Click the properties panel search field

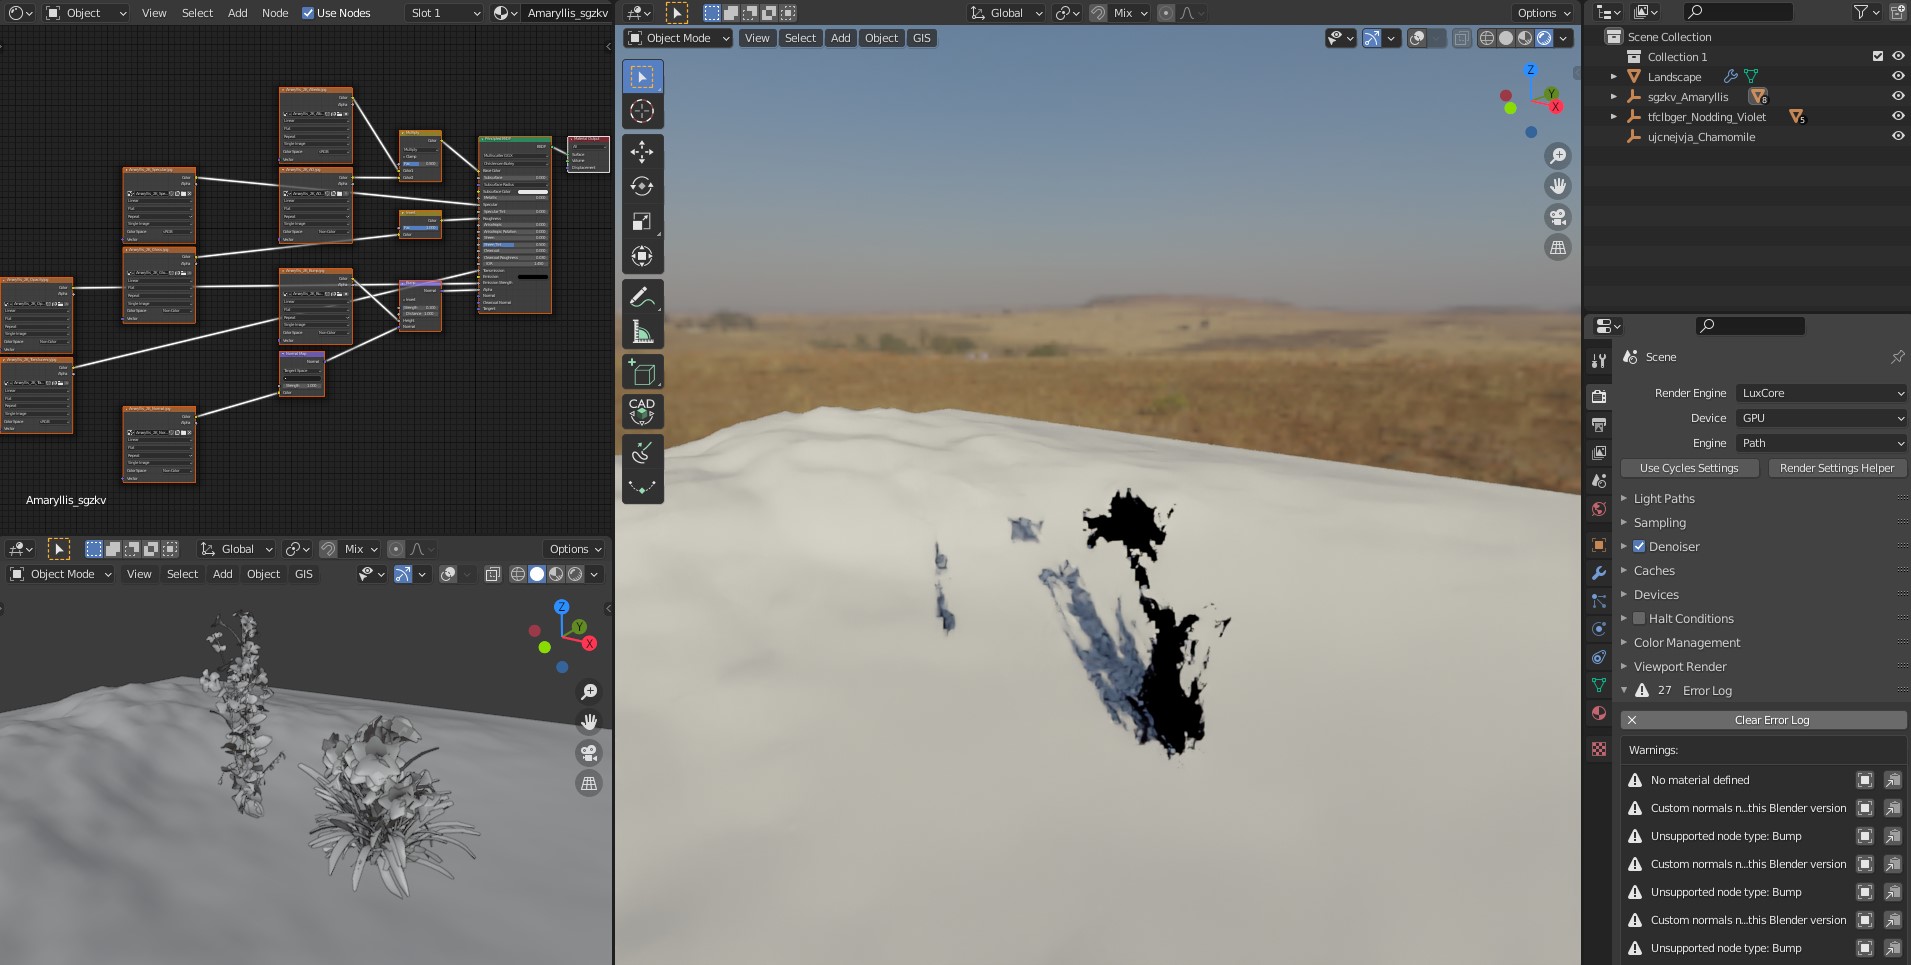[1750, 326]
